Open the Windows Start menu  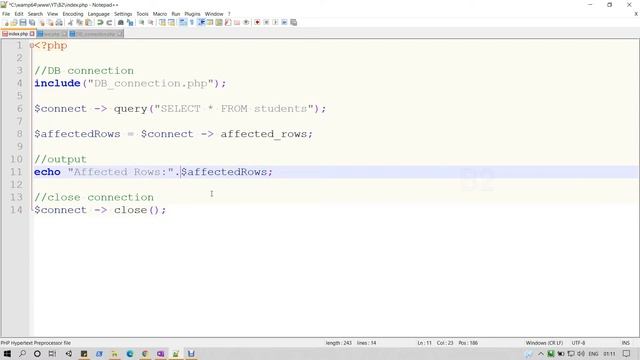point(7,354)
